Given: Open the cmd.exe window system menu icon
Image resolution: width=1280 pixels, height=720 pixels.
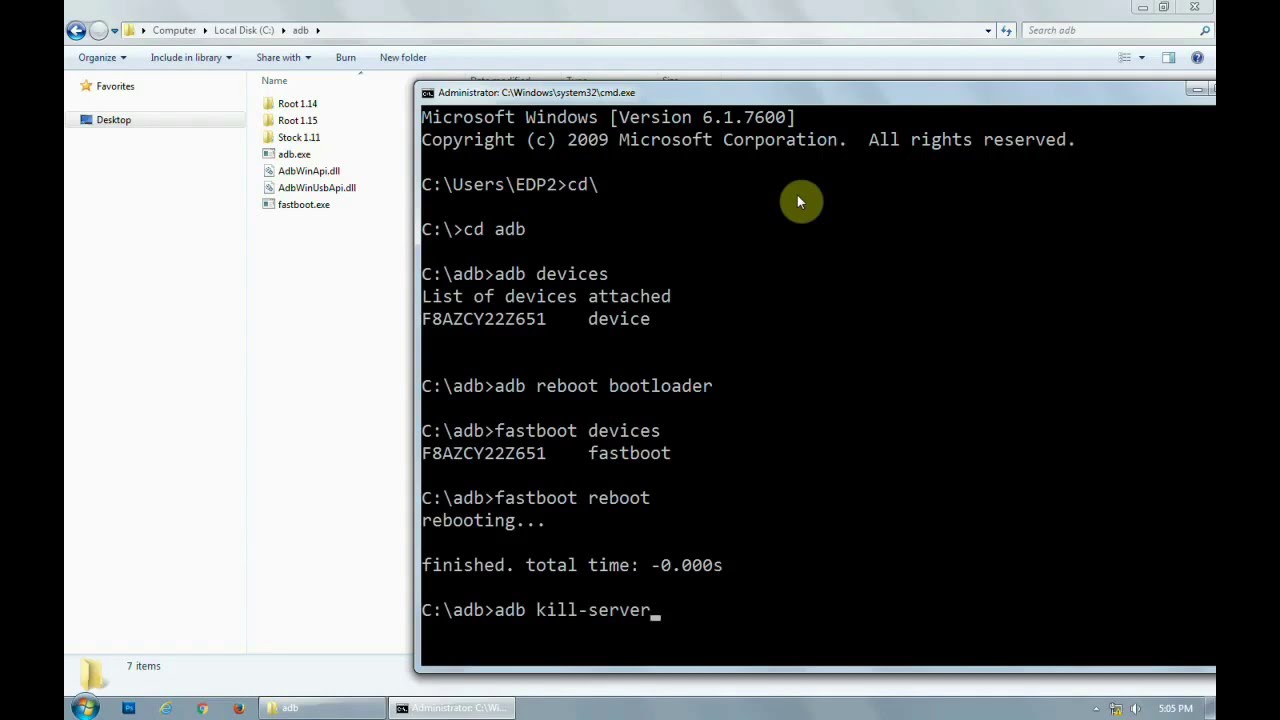Looking at the screenshot, I should point(428,93).
